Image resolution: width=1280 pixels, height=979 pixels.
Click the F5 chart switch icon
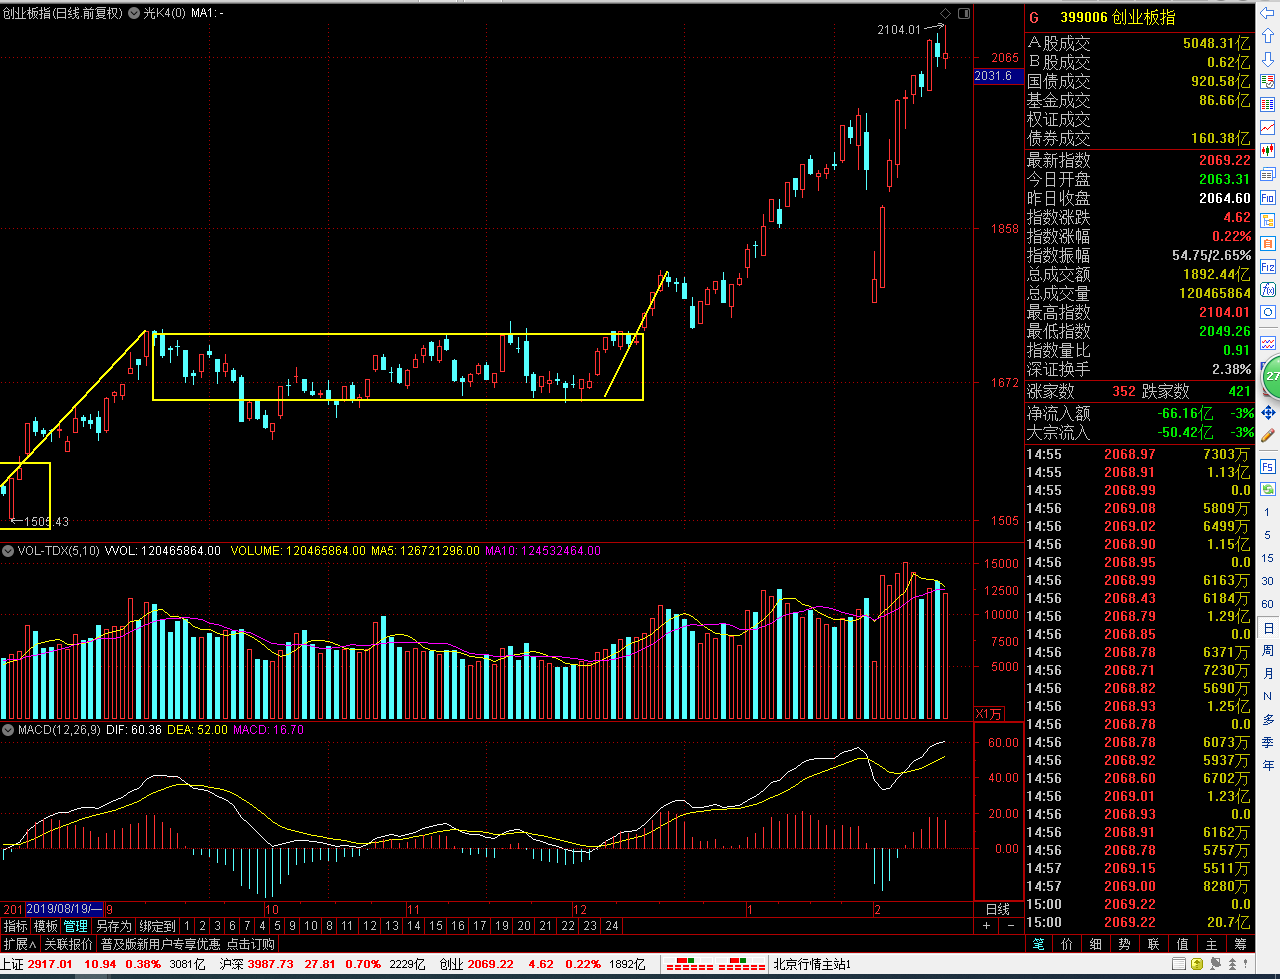(1268, 466)
